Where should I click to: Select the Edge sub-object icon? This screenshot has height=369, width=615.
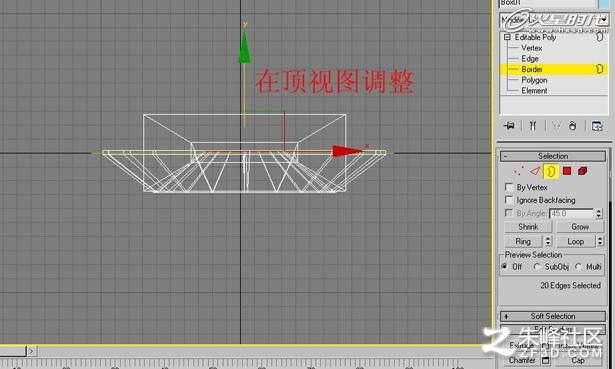tap(535, 171)
